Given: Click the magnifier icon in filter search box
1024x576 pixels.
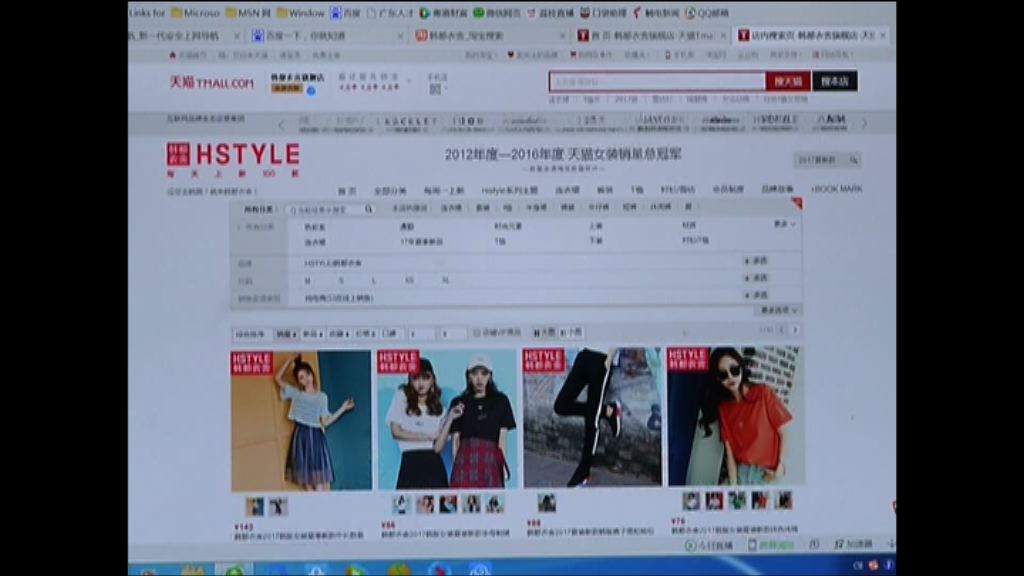Looking at the screenshot, I should (368, 210).
